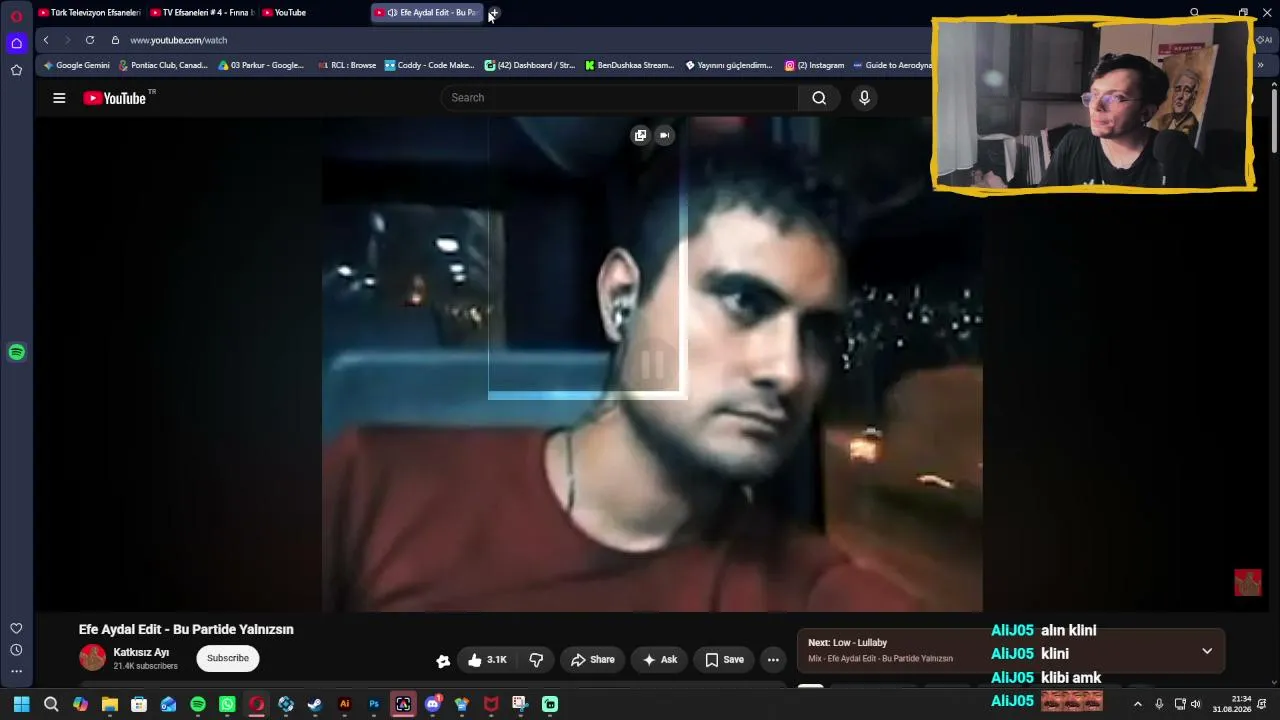Screen dimensions: 1280x720
Task: Open the more actions three-dot menu
Action: click(773, 660)
